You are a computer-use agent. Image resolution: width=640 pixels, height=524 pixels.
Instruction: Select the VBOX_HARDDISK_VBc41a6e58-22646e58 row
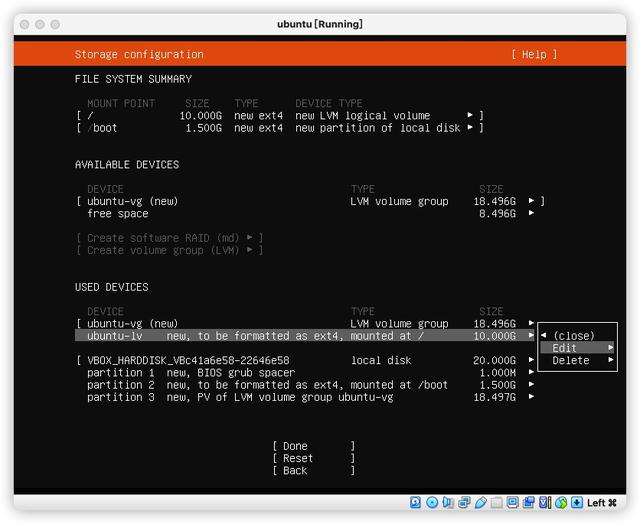(x=305, y=360)
